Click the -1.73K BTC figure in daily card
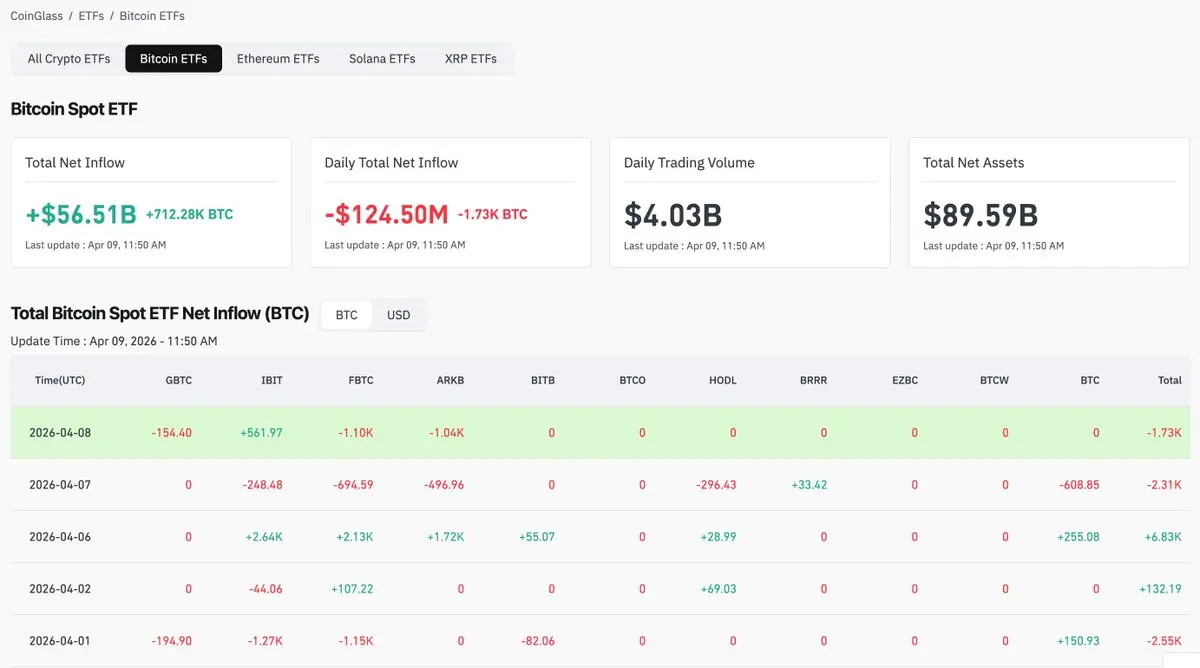Viewport: 1200px width, 668px height. pyautogui.click(x=493, y=214)
